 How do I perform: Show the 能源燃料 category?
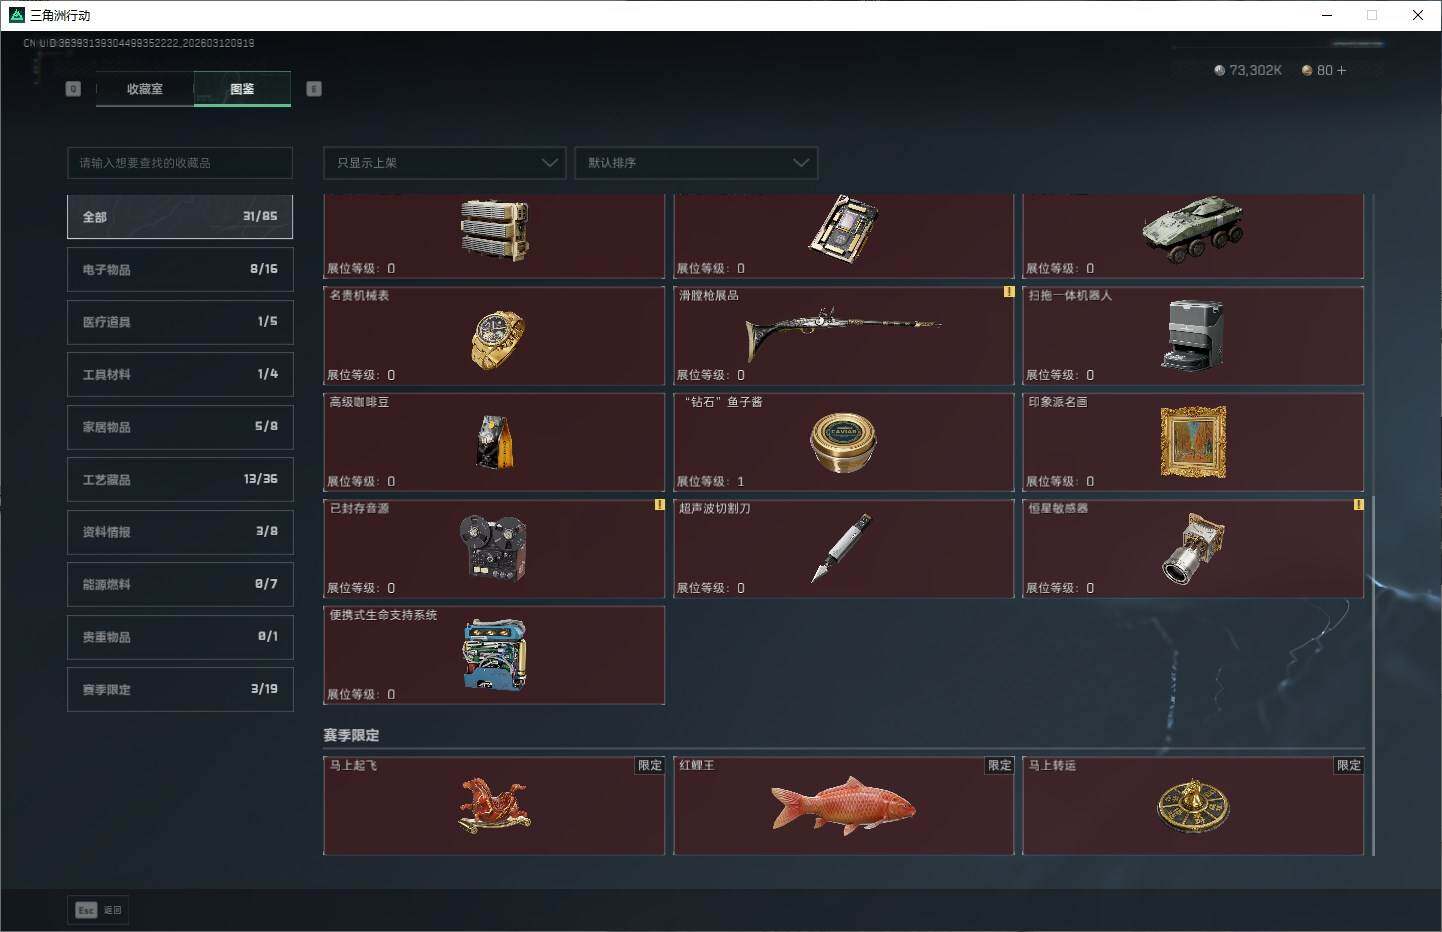(x=180, y=585)
